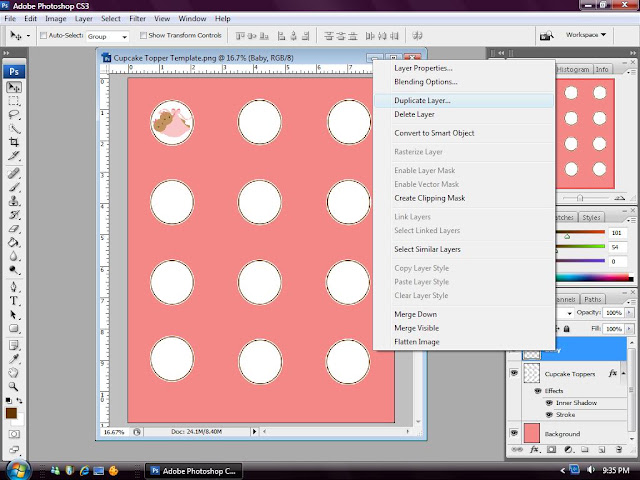Click the Windows Start orb
Image resolution: width=640 pixels, height=480 pixels.
click(x=16, y=470)
